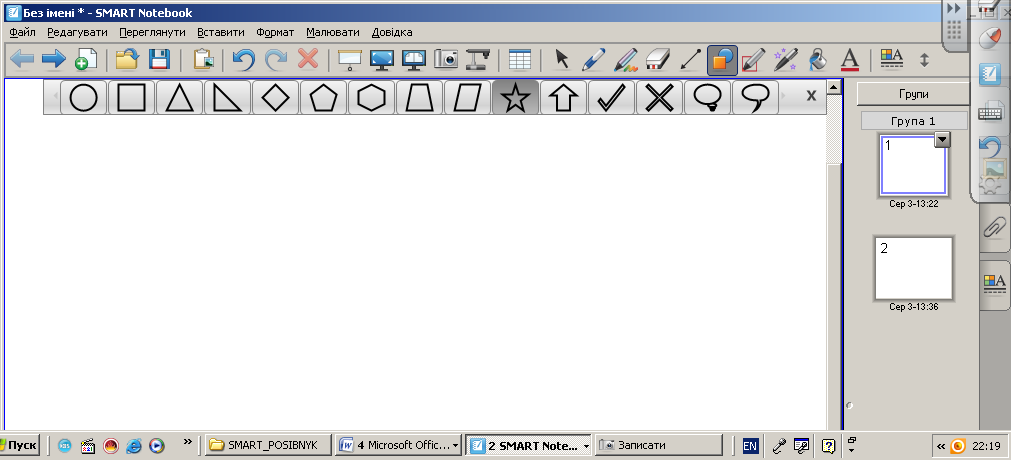The image size is (1011, 460).
Task: Choose the right triangle shape
Action: point(228,98)
